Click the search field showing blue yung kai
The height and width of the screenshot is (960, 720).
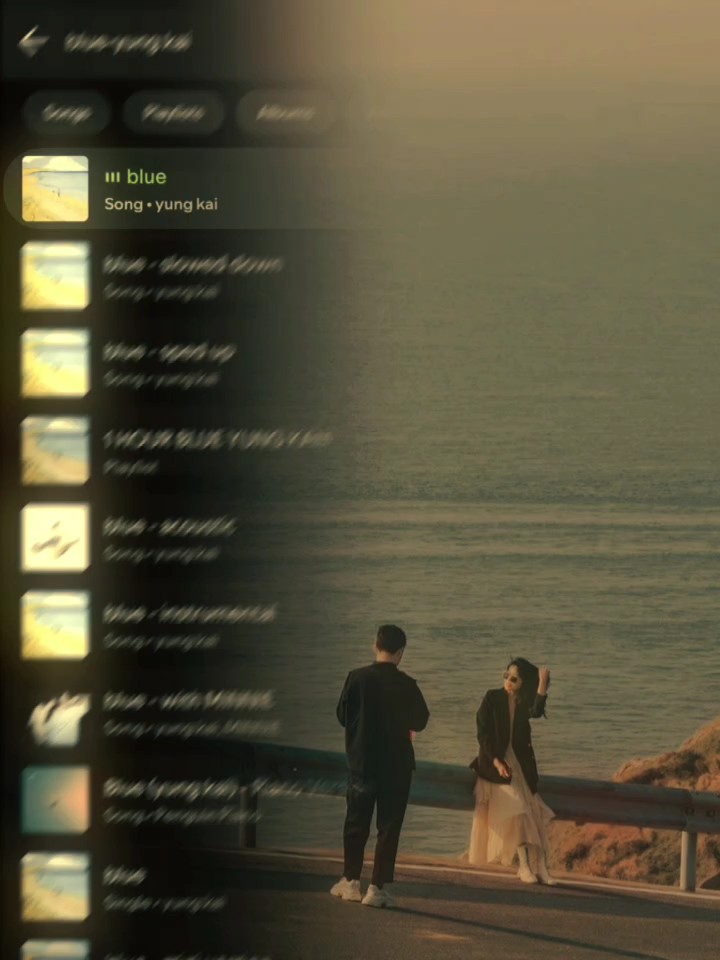[128, 42]
